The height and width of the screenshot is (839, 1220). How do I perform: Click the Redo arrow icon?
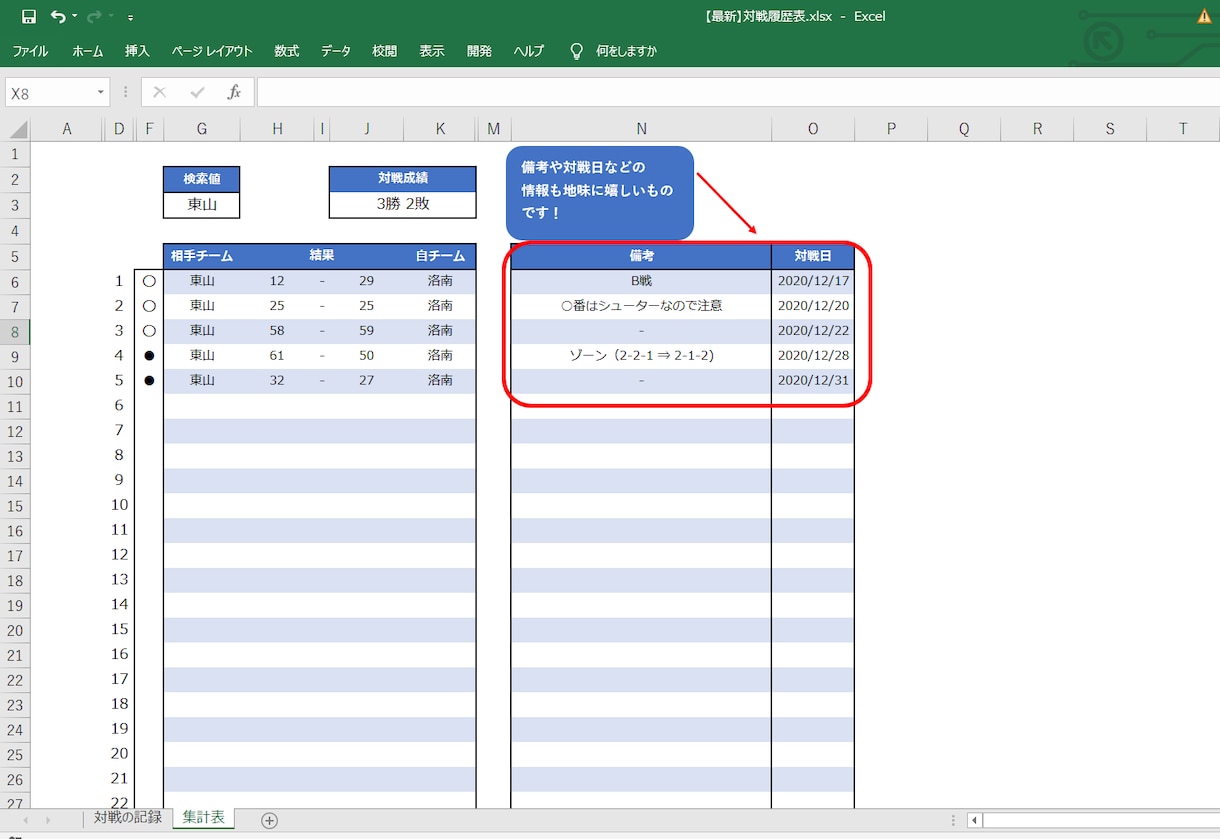(94, 17)
